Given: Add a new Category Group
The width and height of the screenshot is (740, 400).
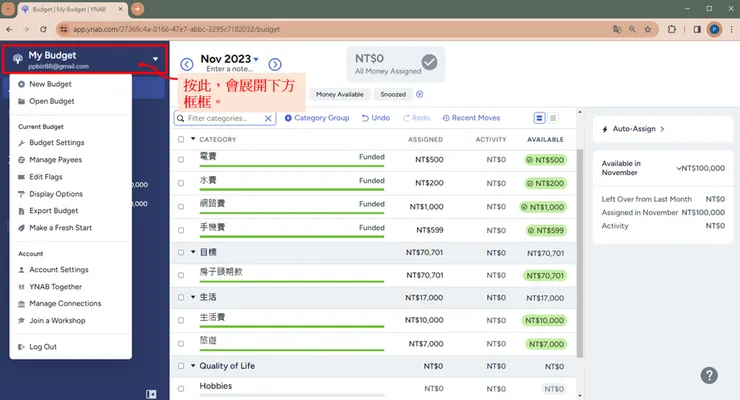Looking at the screenshot, I should (317, 118).
